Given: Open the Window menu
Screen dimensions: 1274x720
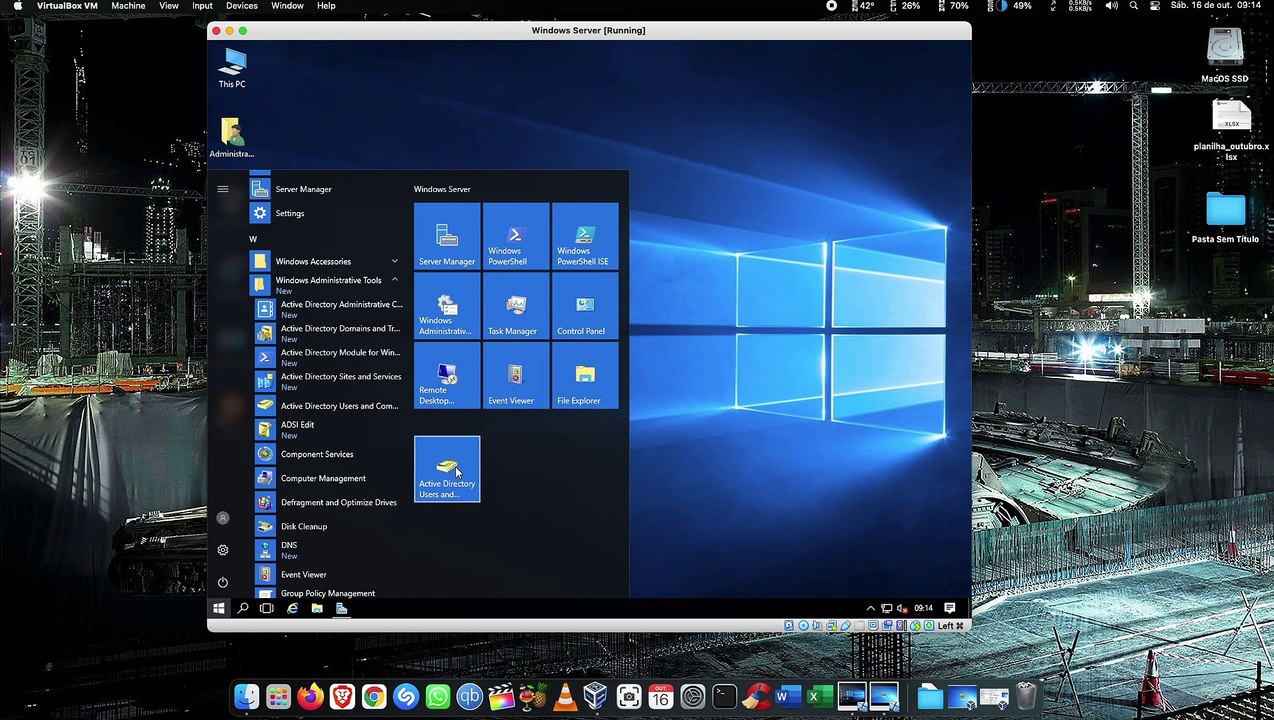Looking at the screenshot, I should coord(287,6).
